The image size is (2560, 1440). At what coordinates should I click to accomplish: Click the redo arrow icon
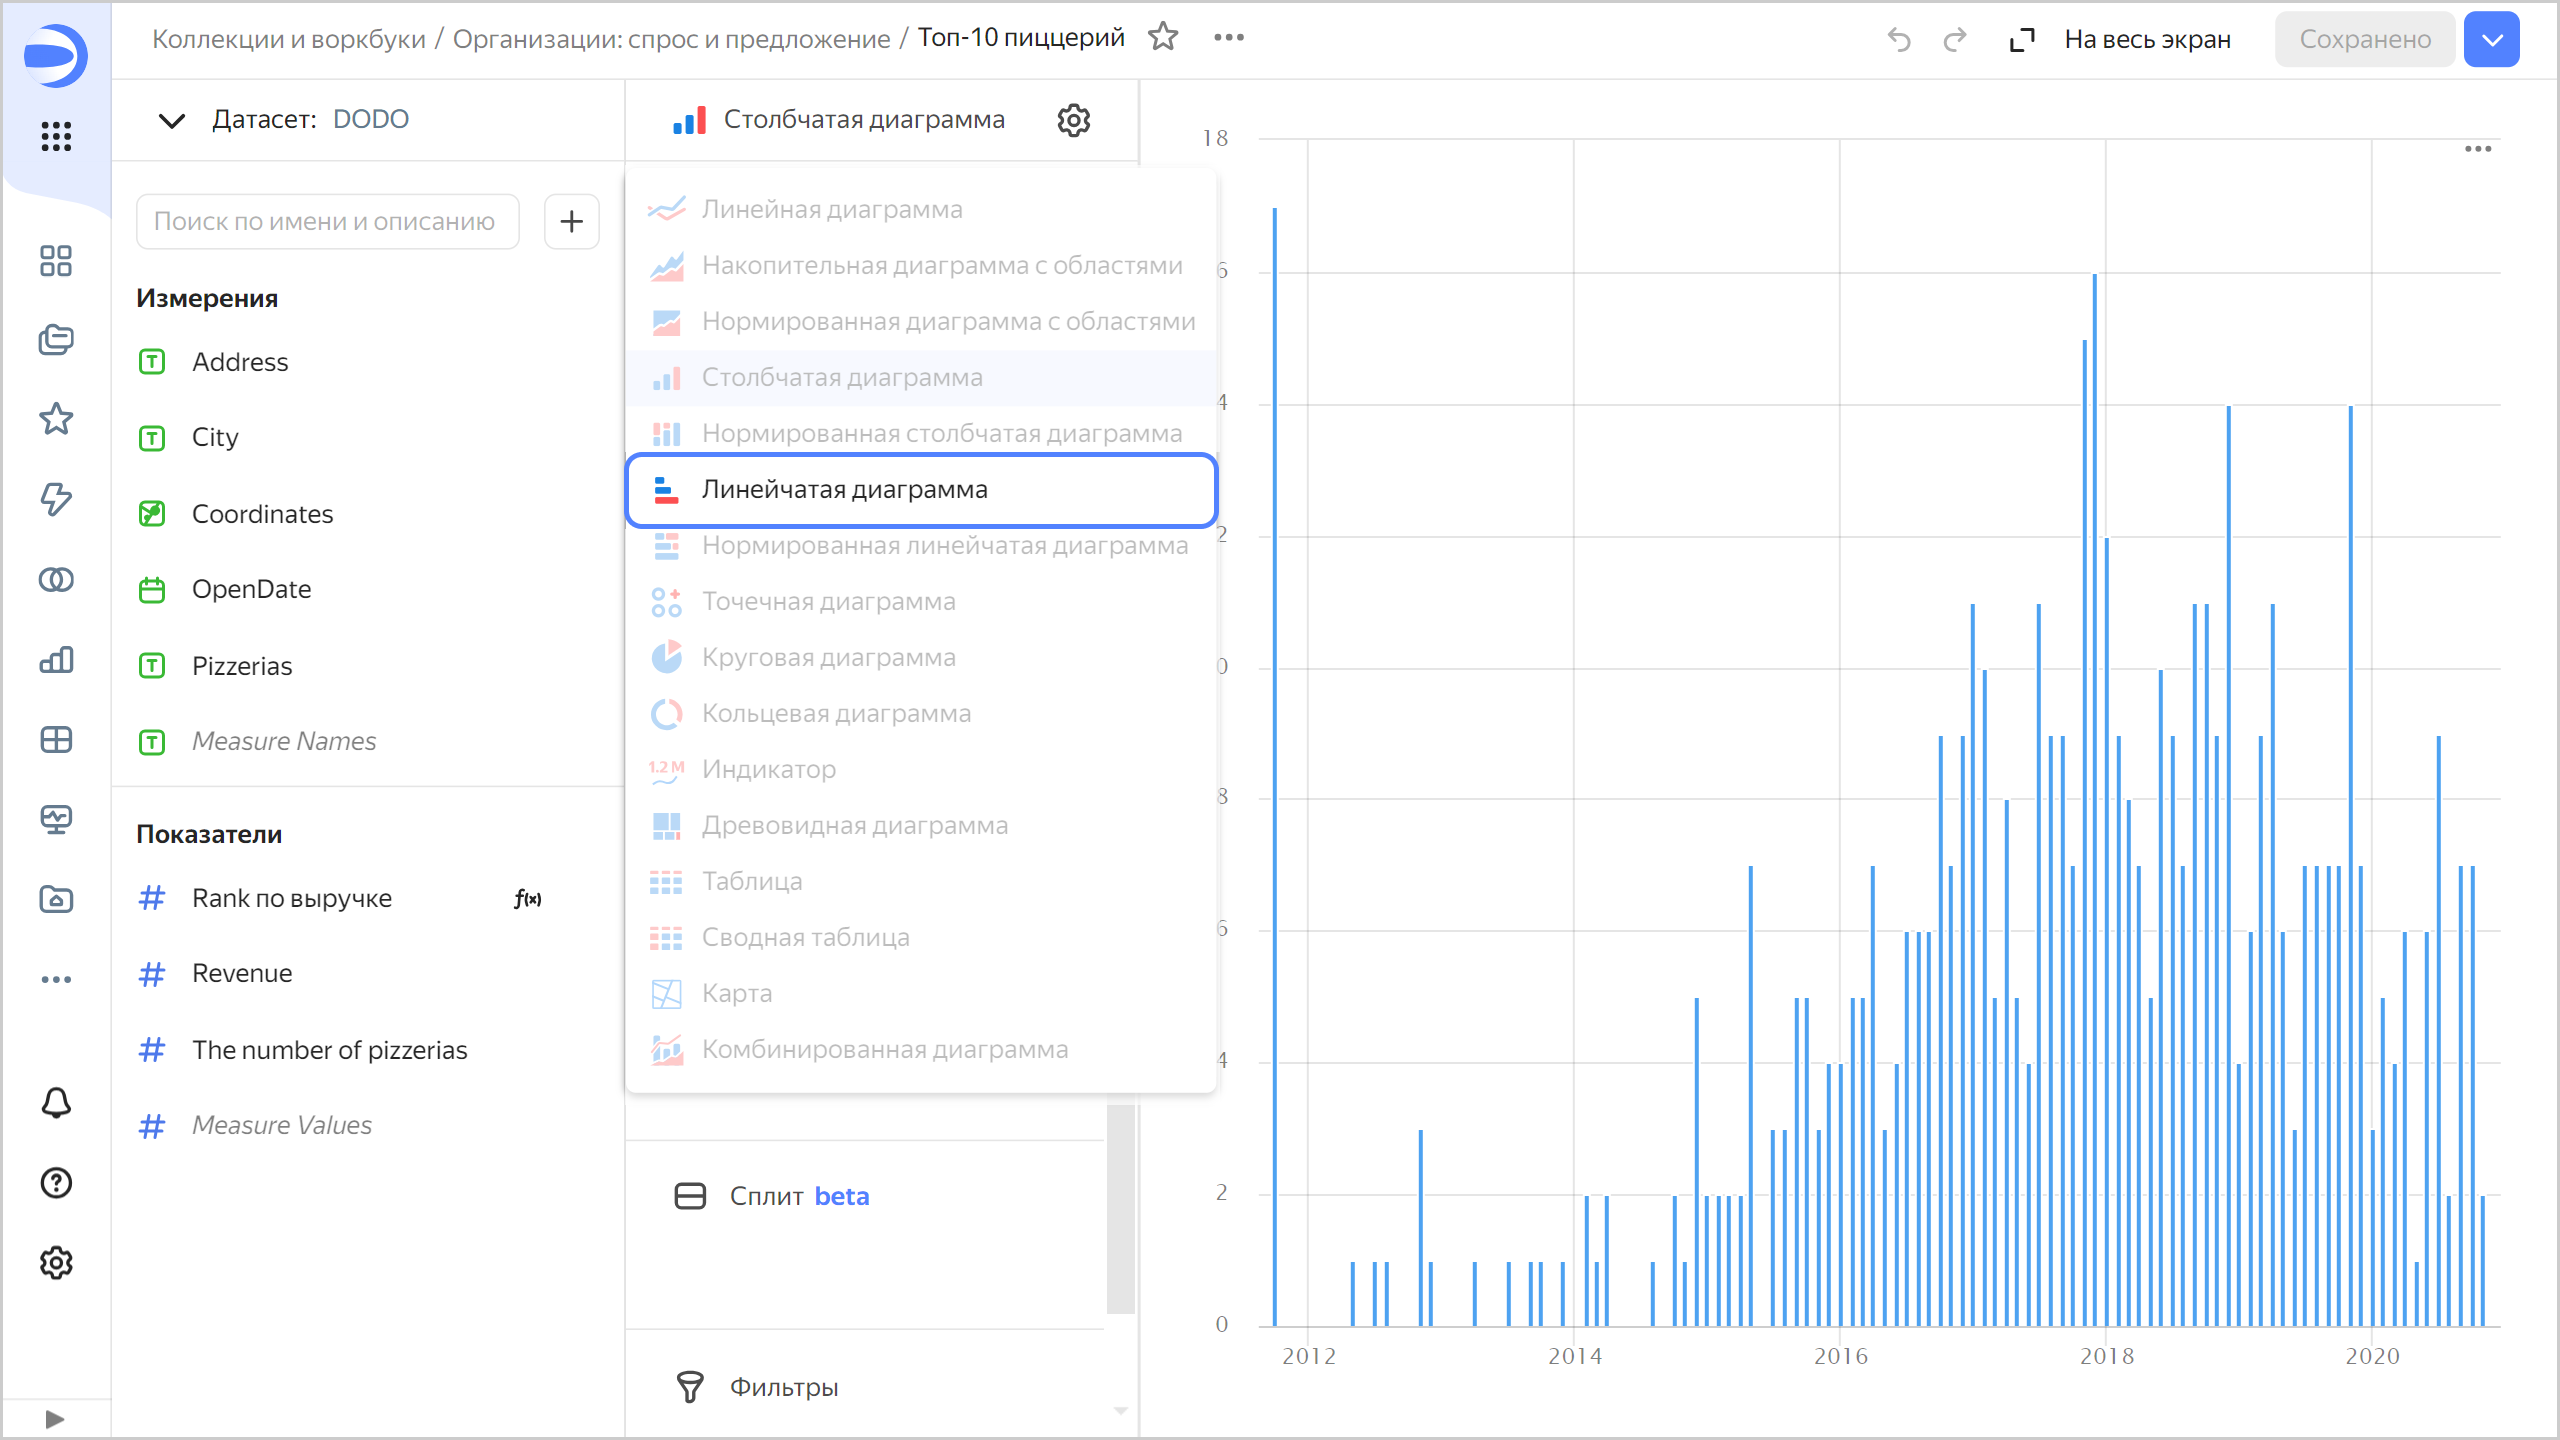point(1954,40)
